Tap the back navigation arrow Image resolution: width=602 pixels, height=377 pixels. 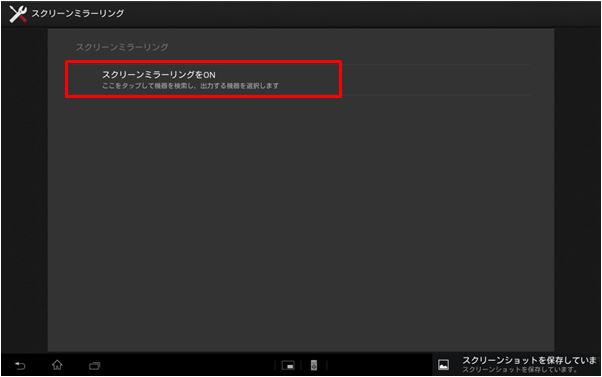(20, 365)
